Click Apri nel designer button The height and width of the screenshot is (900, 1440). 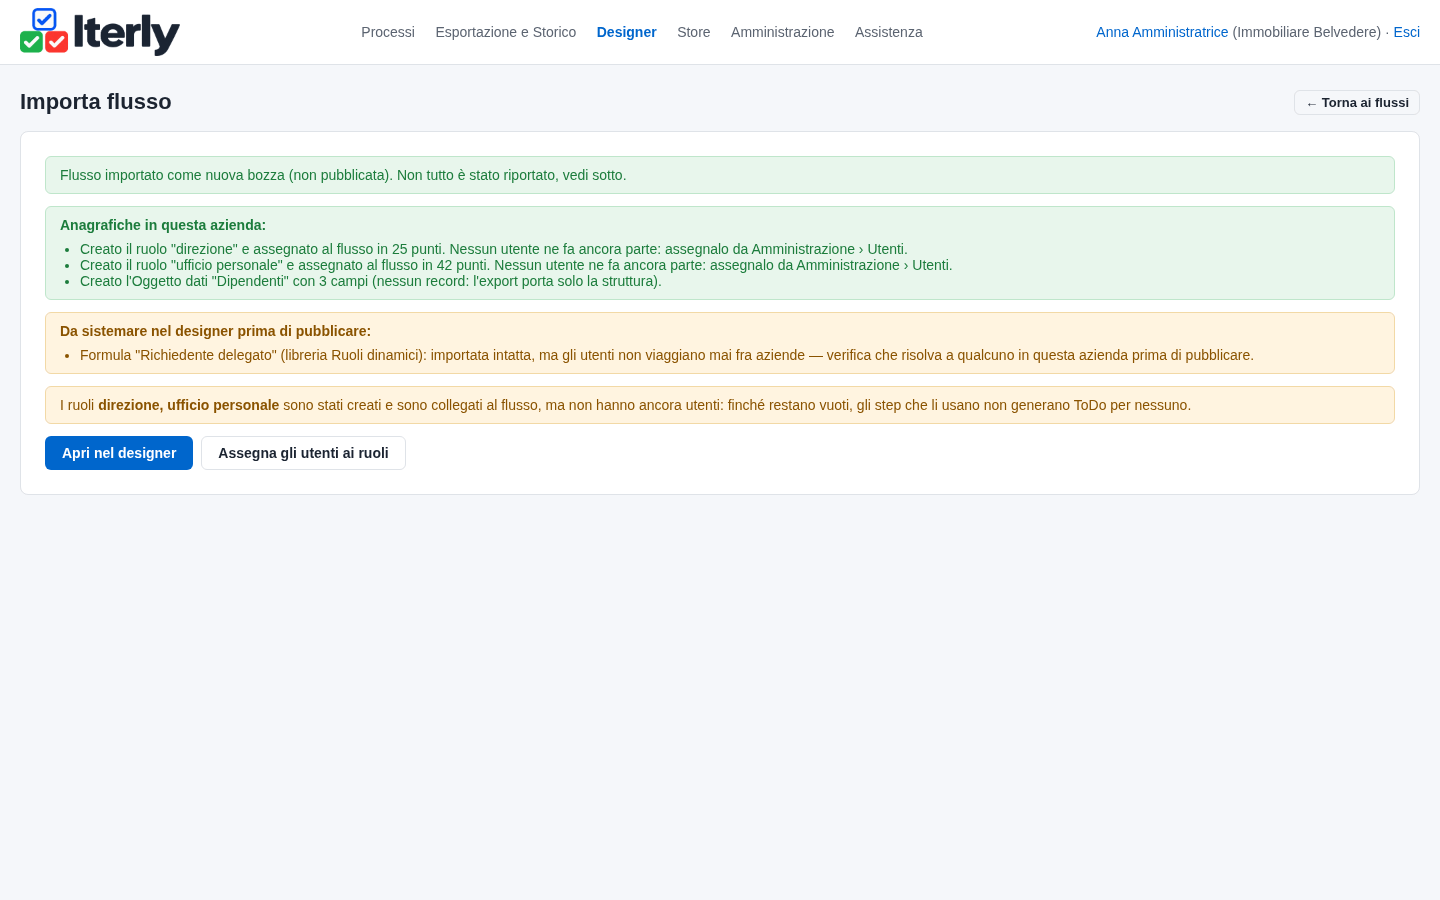pyautogui.click(x=119, y=453)
